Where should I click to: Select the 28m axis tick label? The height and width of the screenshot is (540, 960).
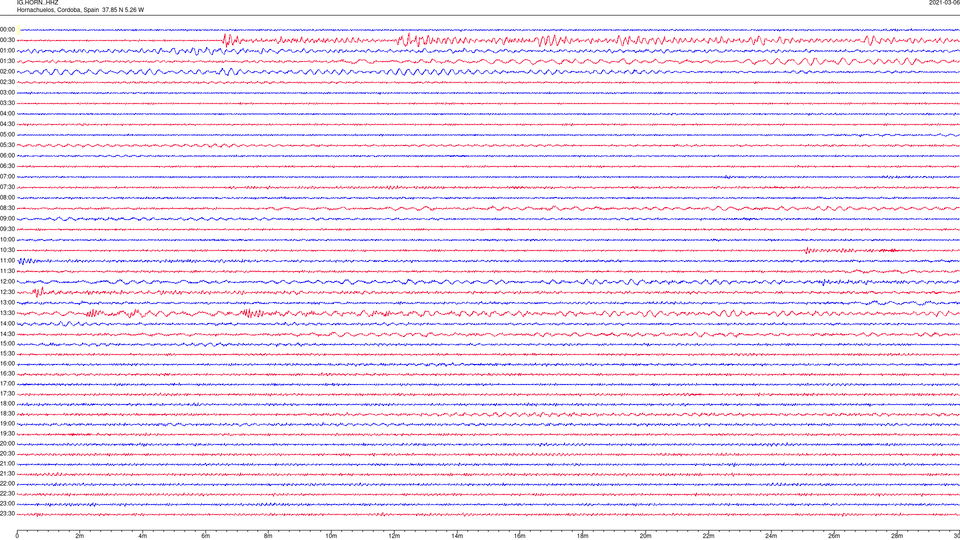[897, 536]
